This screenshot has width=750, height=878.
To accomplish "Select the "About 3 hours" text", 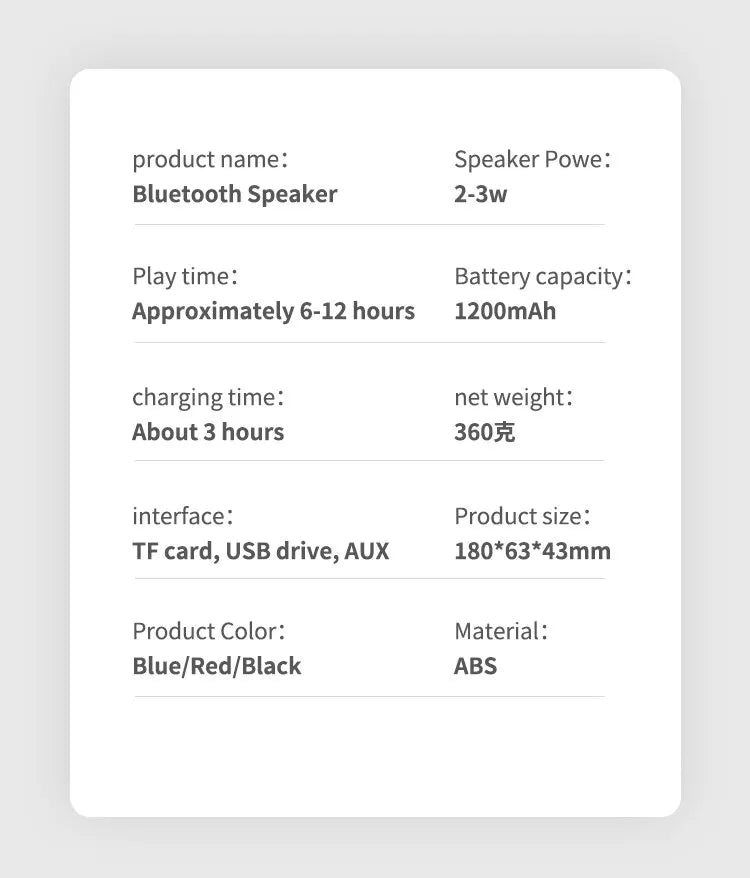I will 208,432.
